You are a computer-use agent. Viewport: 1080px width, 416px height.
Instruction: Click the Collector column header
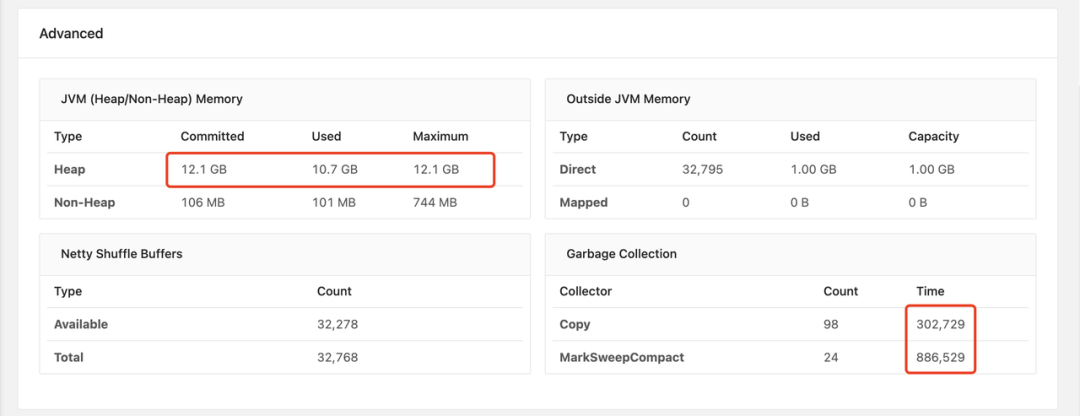[585, 291]
